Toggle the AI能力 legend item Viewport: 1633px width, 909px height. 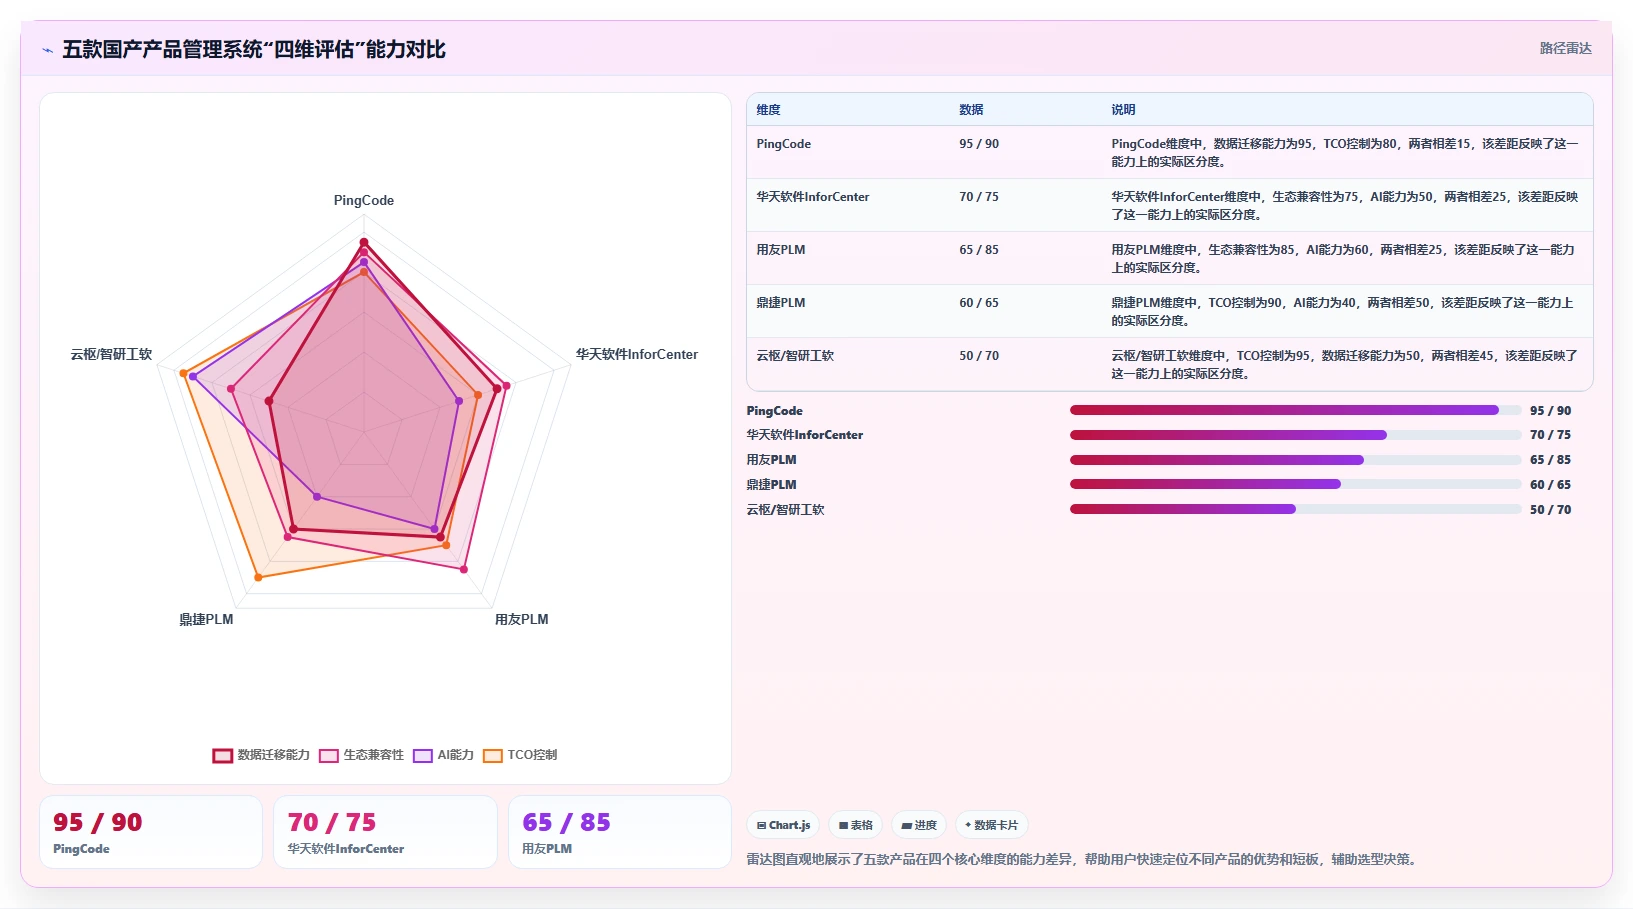coord(443,755)
